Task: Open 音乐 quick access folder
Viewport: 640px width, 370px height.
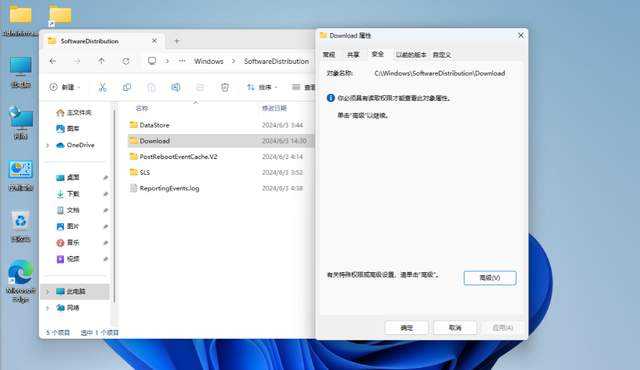Action: point(68,243)
